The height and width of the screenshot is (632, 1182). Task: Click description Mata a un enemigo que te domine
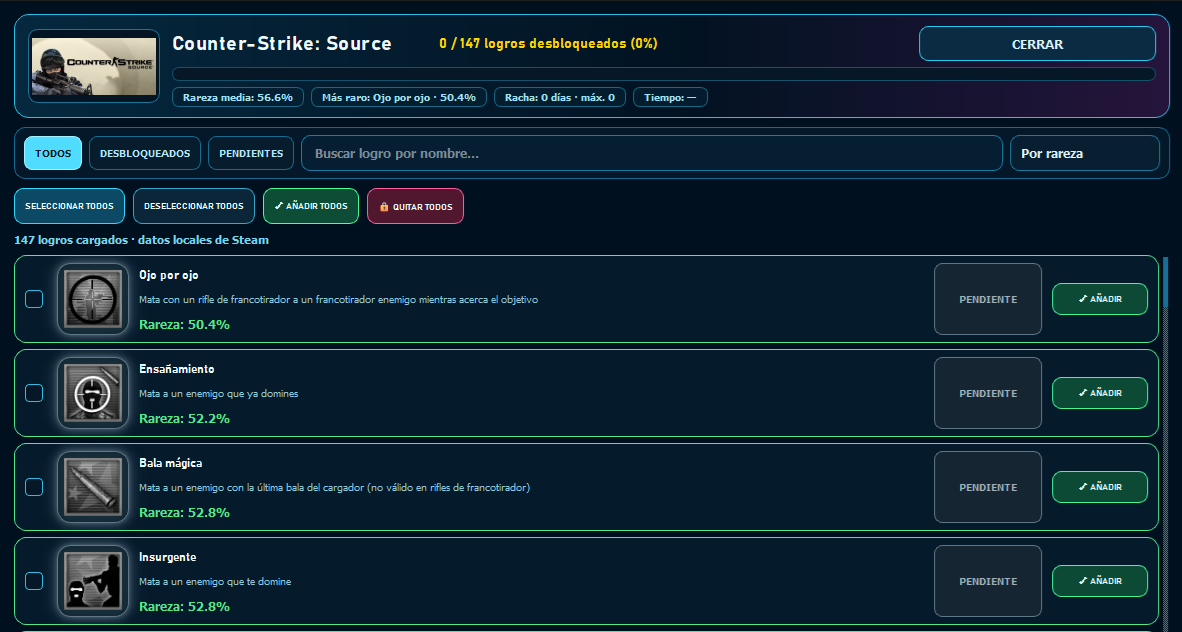click(x=215, y=581)
